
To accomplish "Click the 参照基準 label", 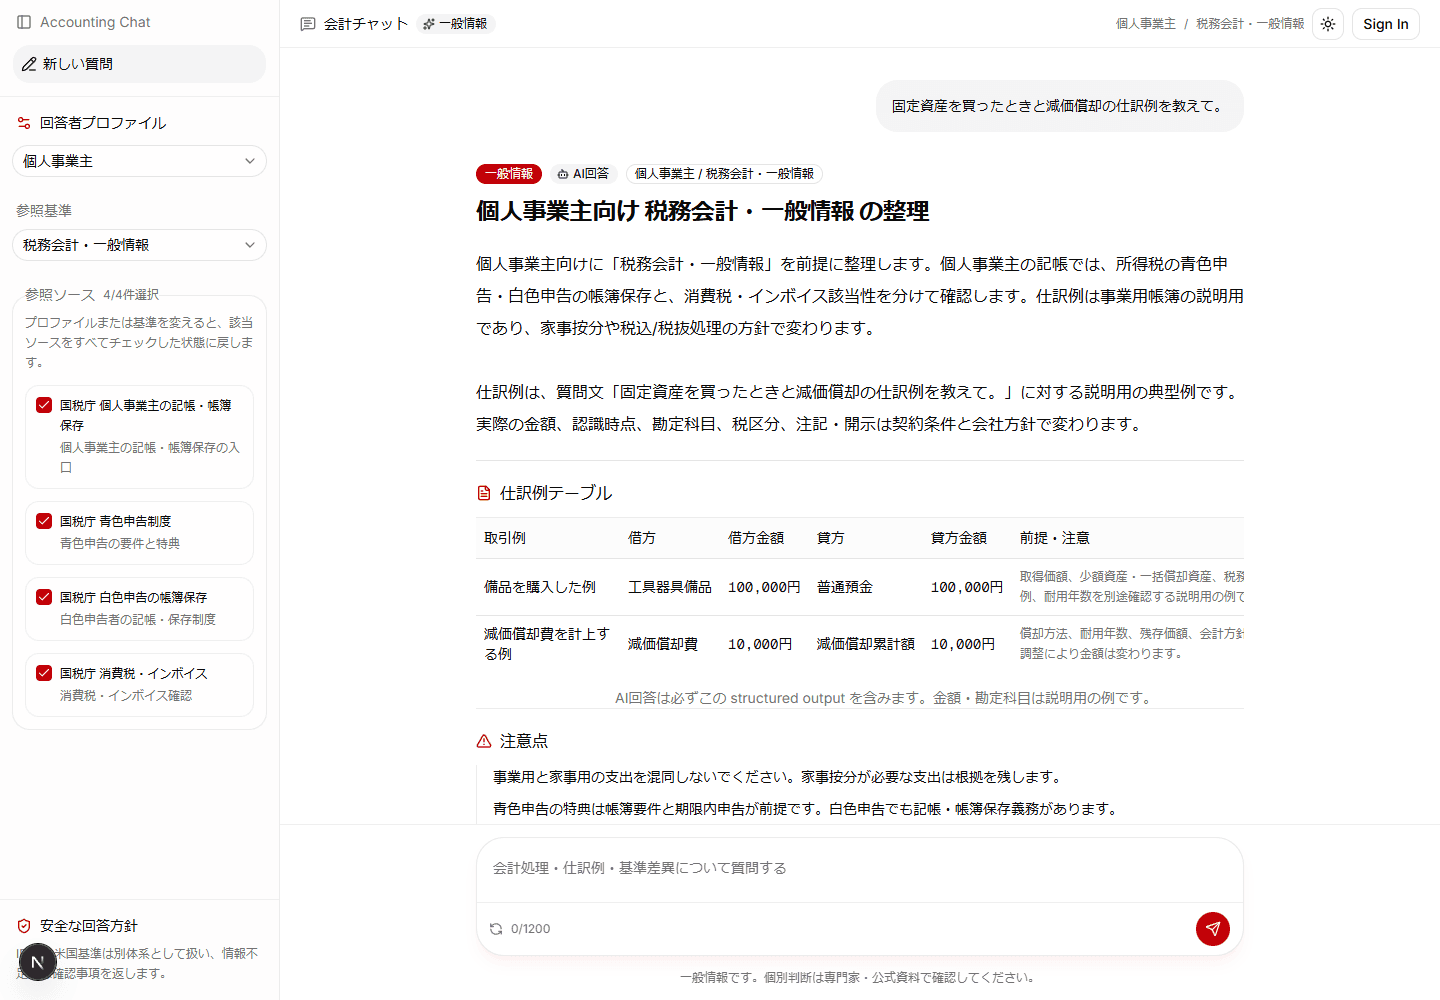I will pos(44,211).
